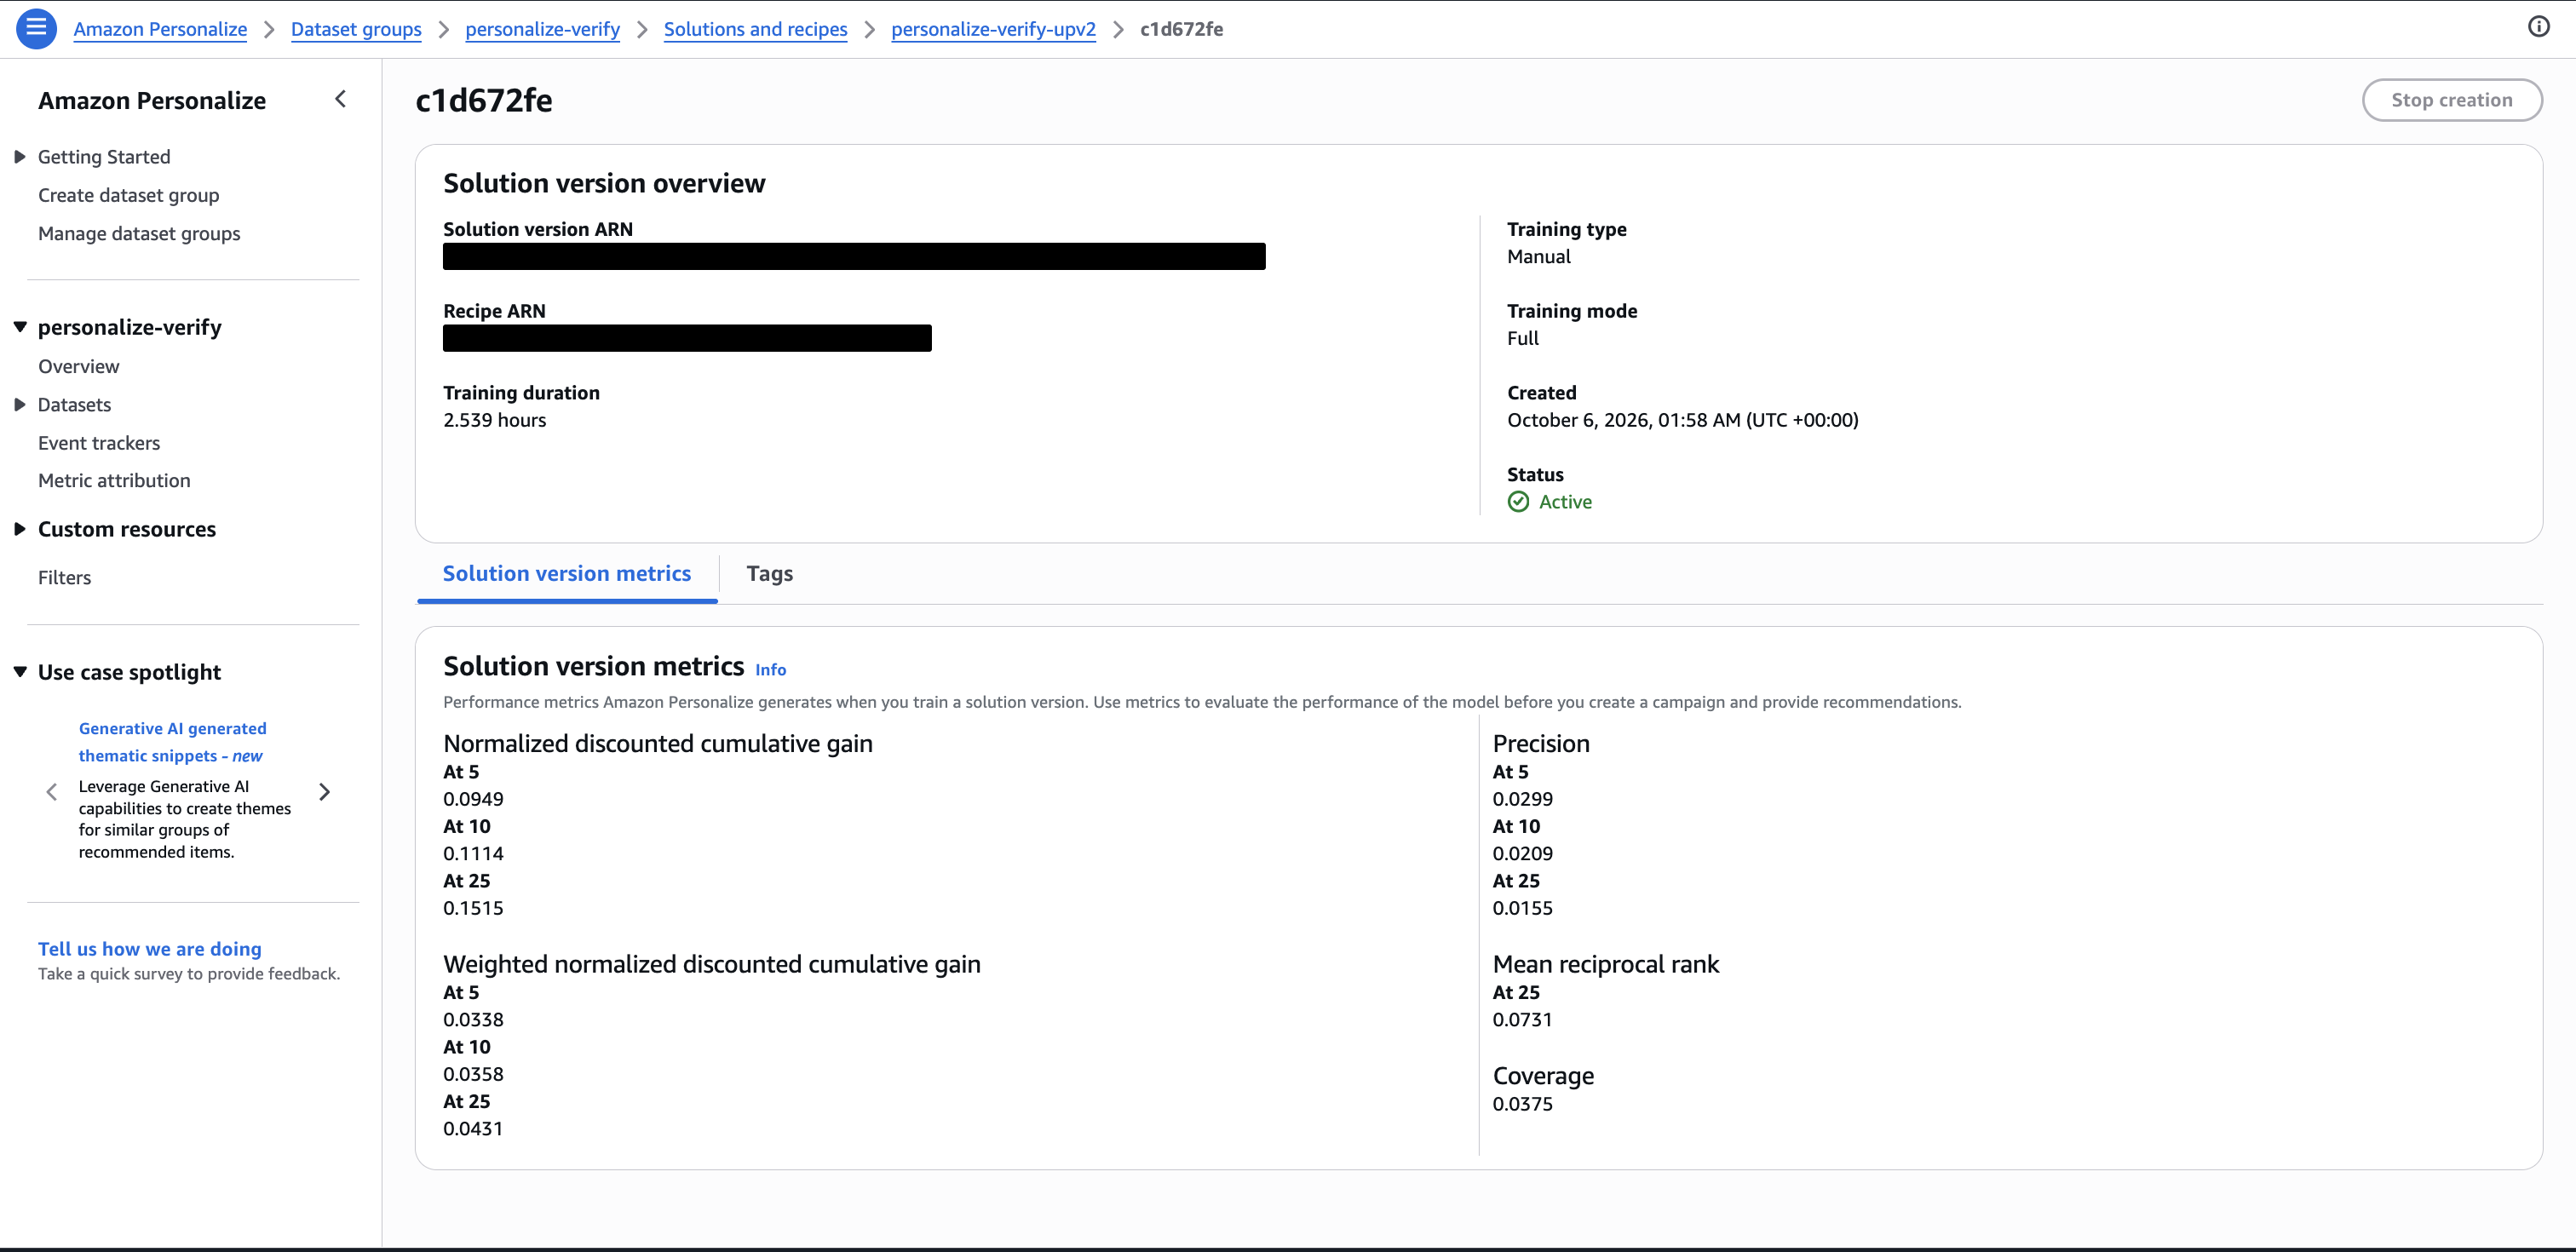2576x1252 pixels.
Task: Switch to the Solution version metrics tab
Action: [x=567, y=574]
